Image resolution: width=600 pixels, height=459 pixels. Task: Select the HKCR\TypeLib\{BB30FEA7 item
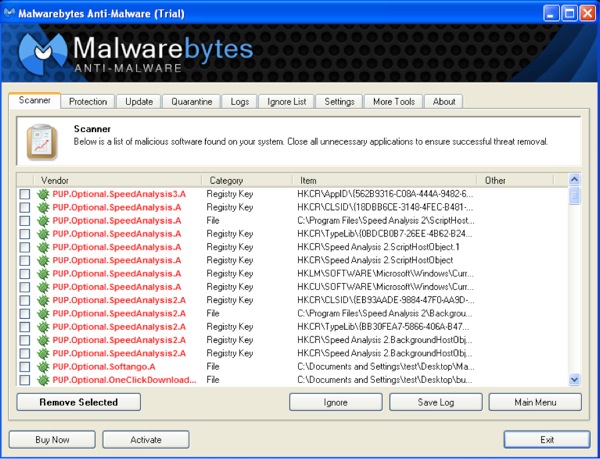(x=383, y=327)
